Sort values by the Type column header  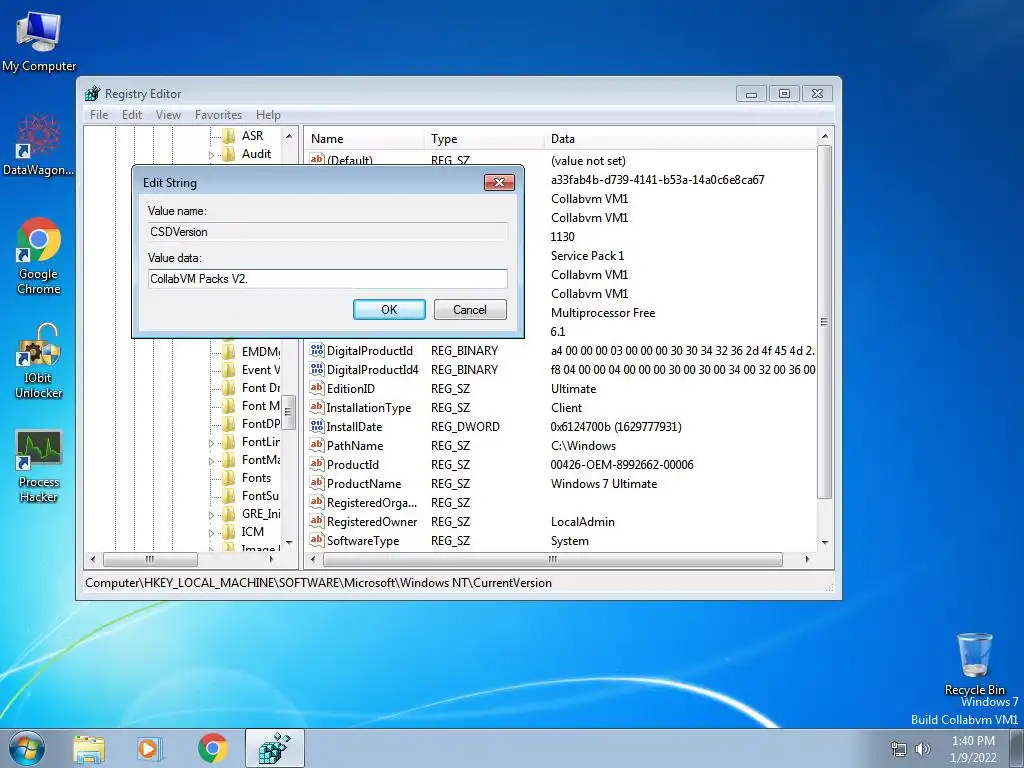484,138
